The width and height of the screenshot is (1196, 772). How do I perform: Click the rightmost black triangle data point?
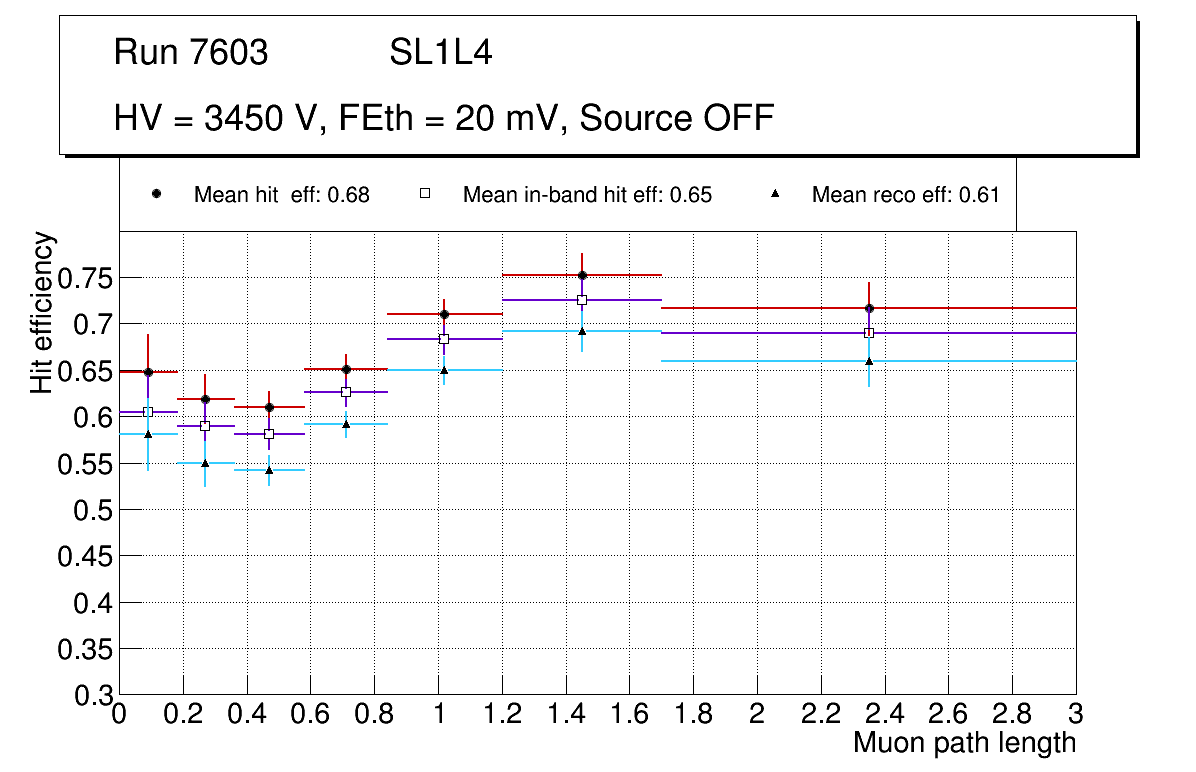click(x=869, y=361)
